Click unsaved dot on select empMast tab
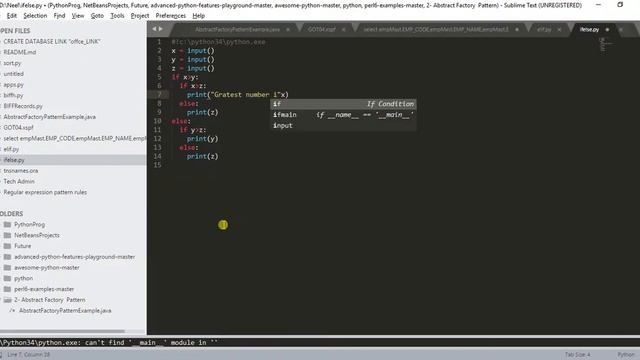 517,29
